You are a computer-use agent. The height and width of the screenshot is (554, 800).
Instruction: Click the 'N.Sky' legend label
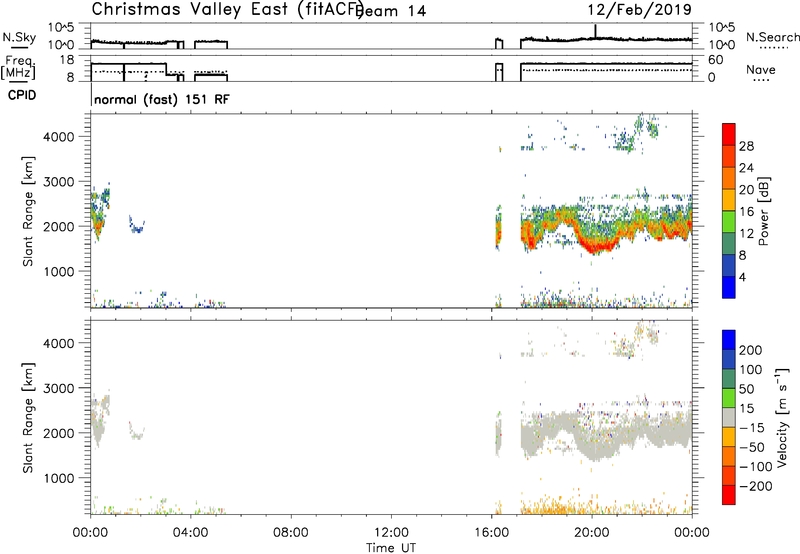point(19,37)
